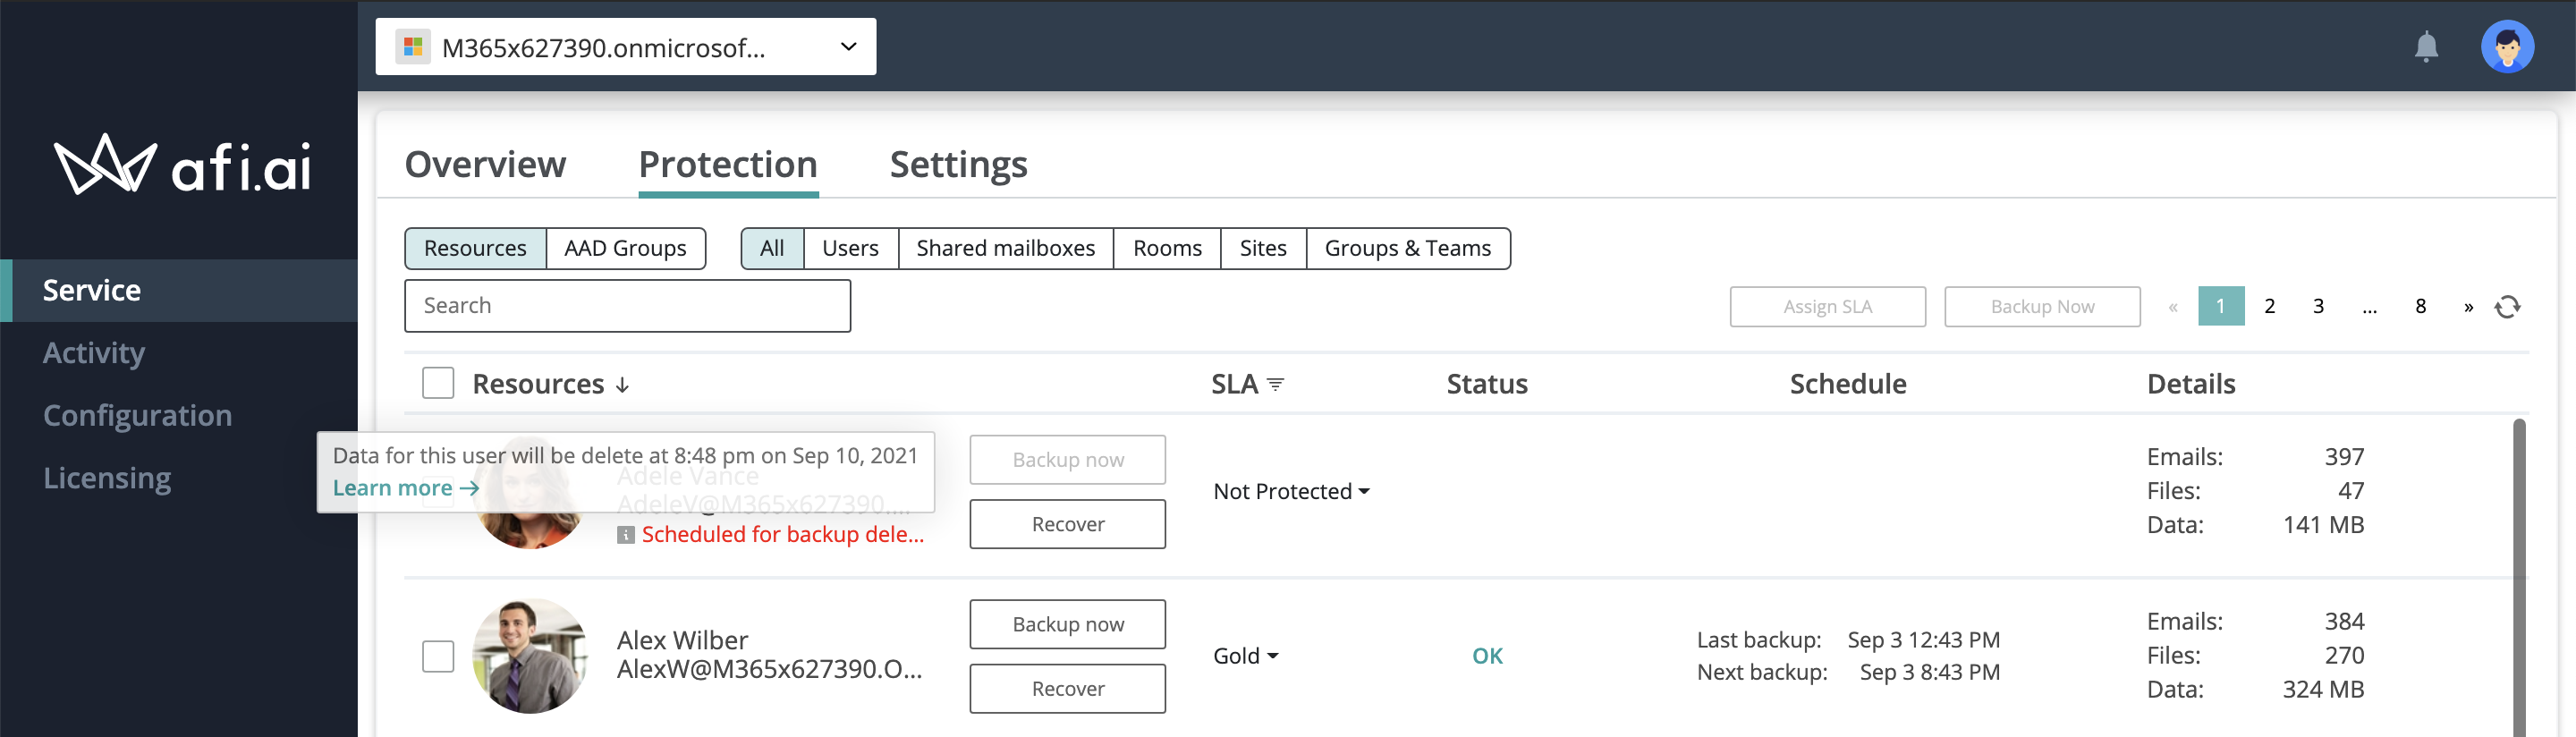Open Not Protected SLA dropdown for Adele Vance
Viewport: 2576px width, 737px height.
[x=1291, y=492]
